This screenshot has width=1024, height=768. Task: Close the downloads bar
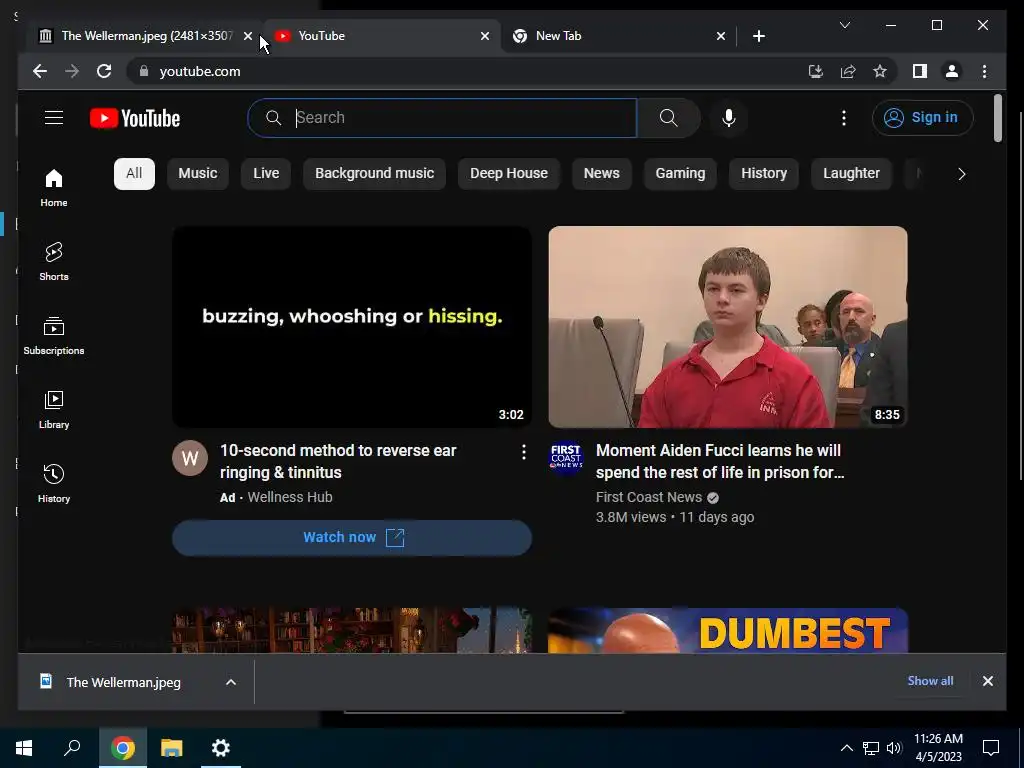click(987, 681)
